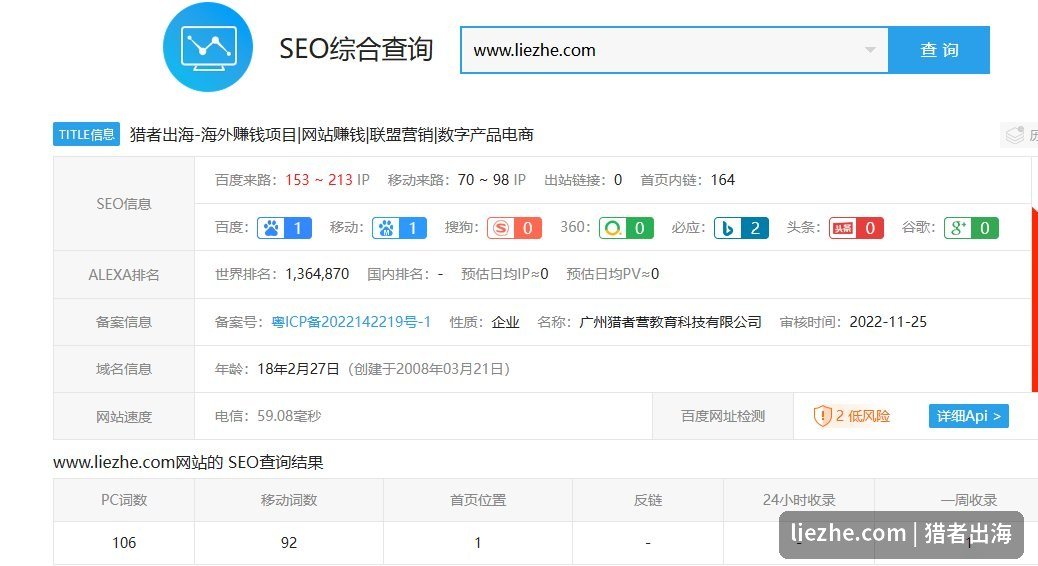Click the 备案信息 row label
Viewport: 1038px width, 566px height.
click(124, 322)
